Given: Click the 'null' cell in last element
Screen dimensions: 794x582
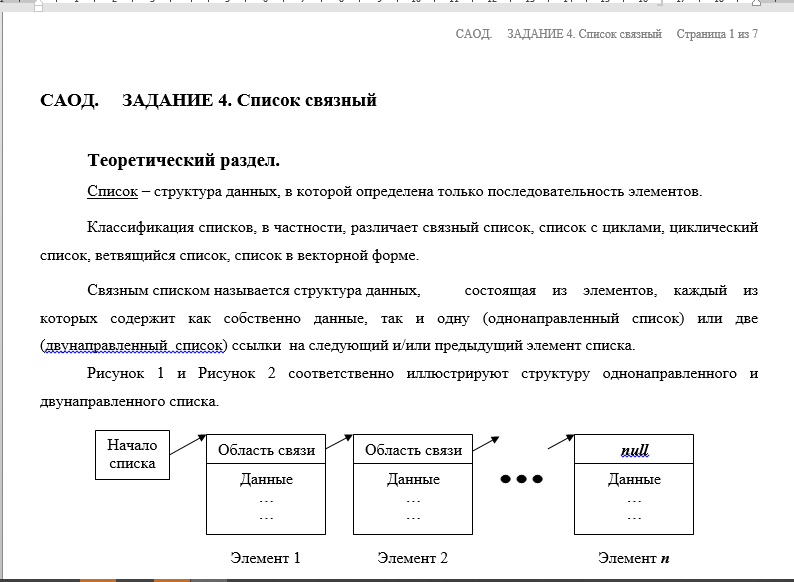Looking at the screenshot, I should click(x=634, y=450).
